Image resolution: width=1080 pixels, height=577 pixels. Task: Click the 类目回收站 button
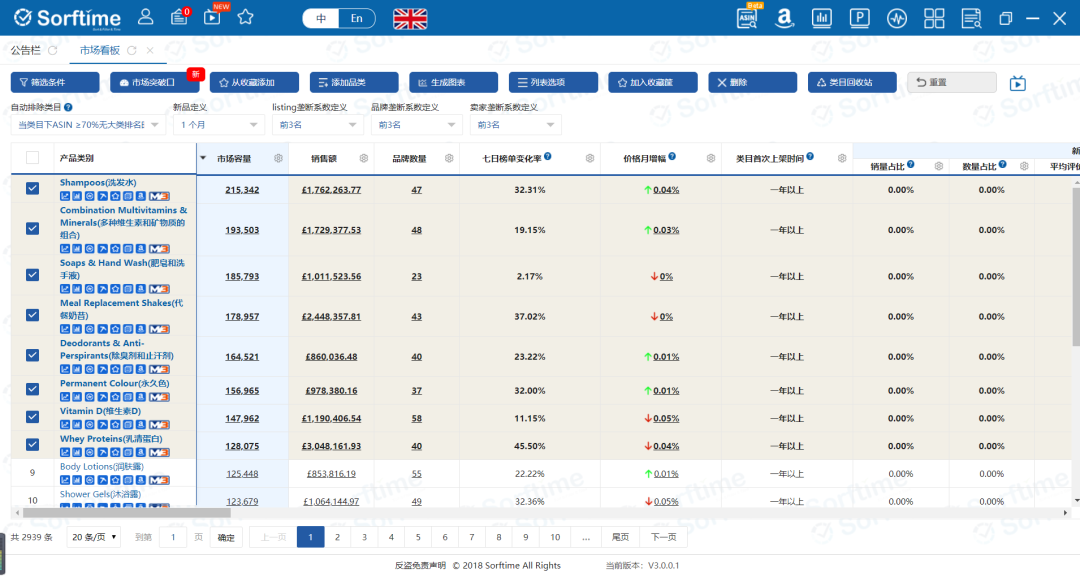852,82
